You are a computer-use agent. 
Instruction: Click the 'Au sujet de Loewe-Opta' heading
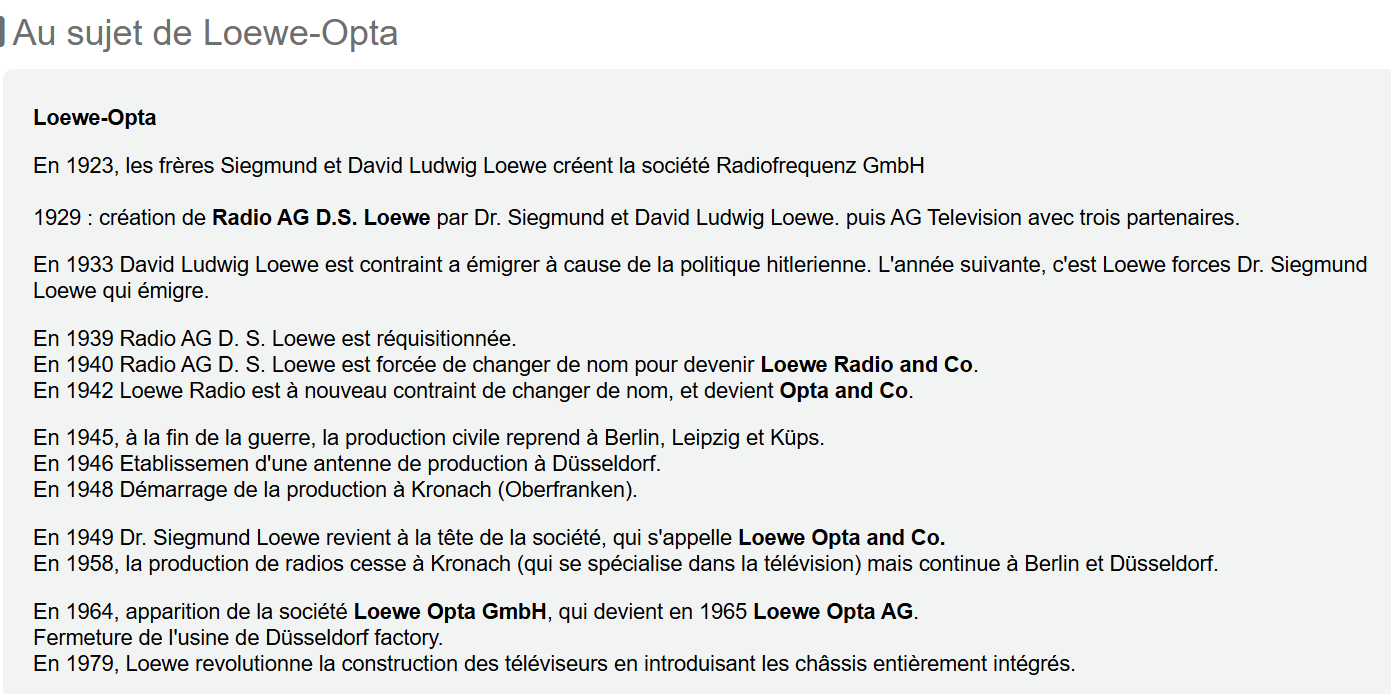tap(205, 33)
